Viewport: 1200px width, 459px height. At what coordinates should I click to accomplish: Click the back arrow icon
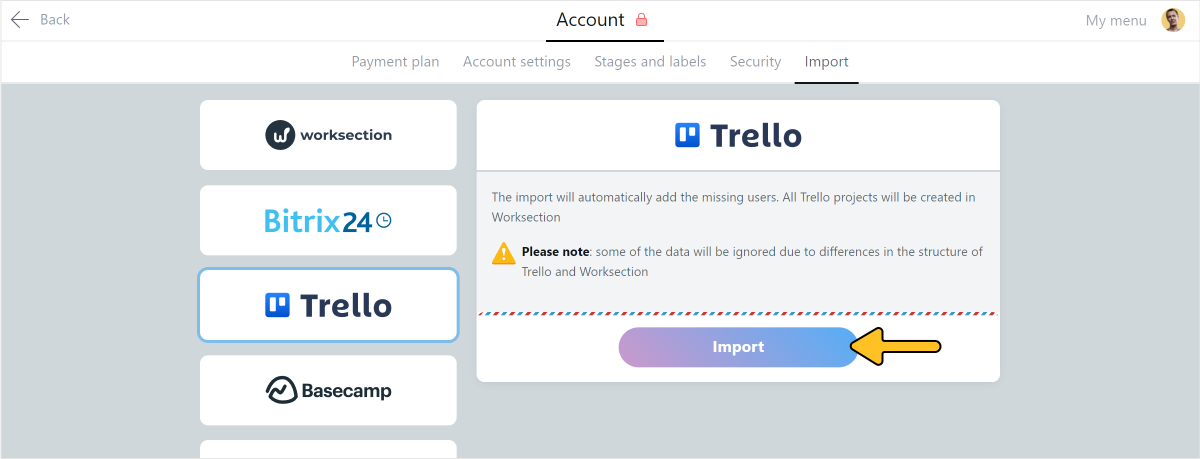(20, 20)
